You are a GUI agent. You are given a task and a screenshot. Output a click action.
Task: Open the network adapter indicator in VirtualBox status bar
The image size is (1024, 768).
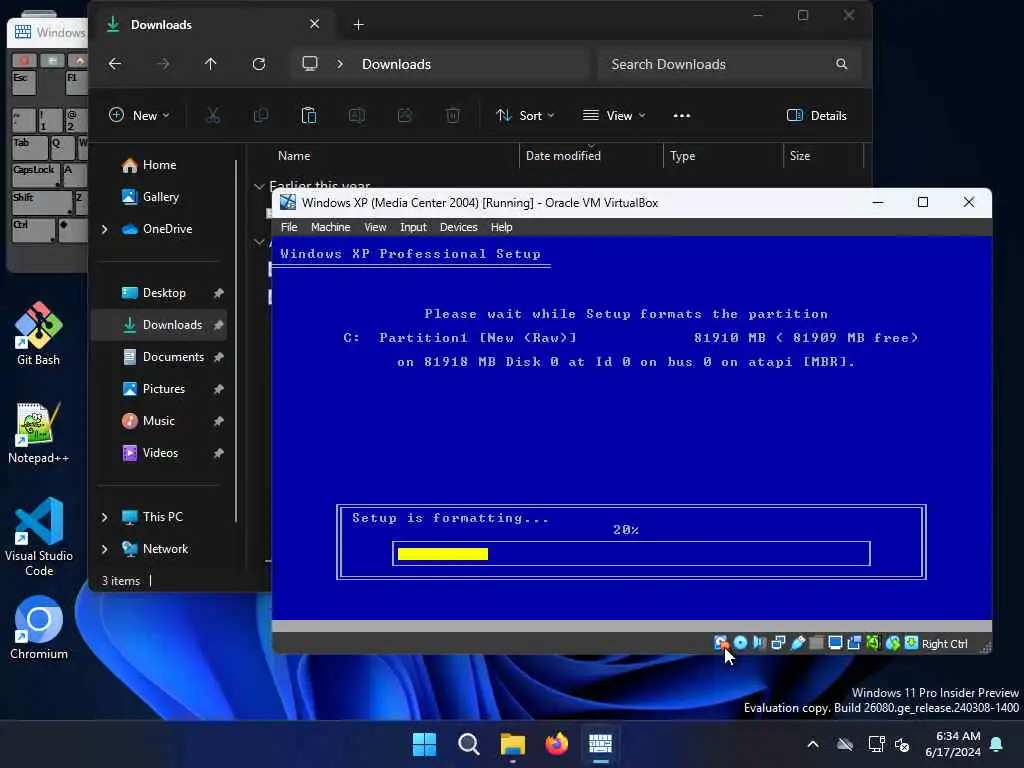coord(778,643)
